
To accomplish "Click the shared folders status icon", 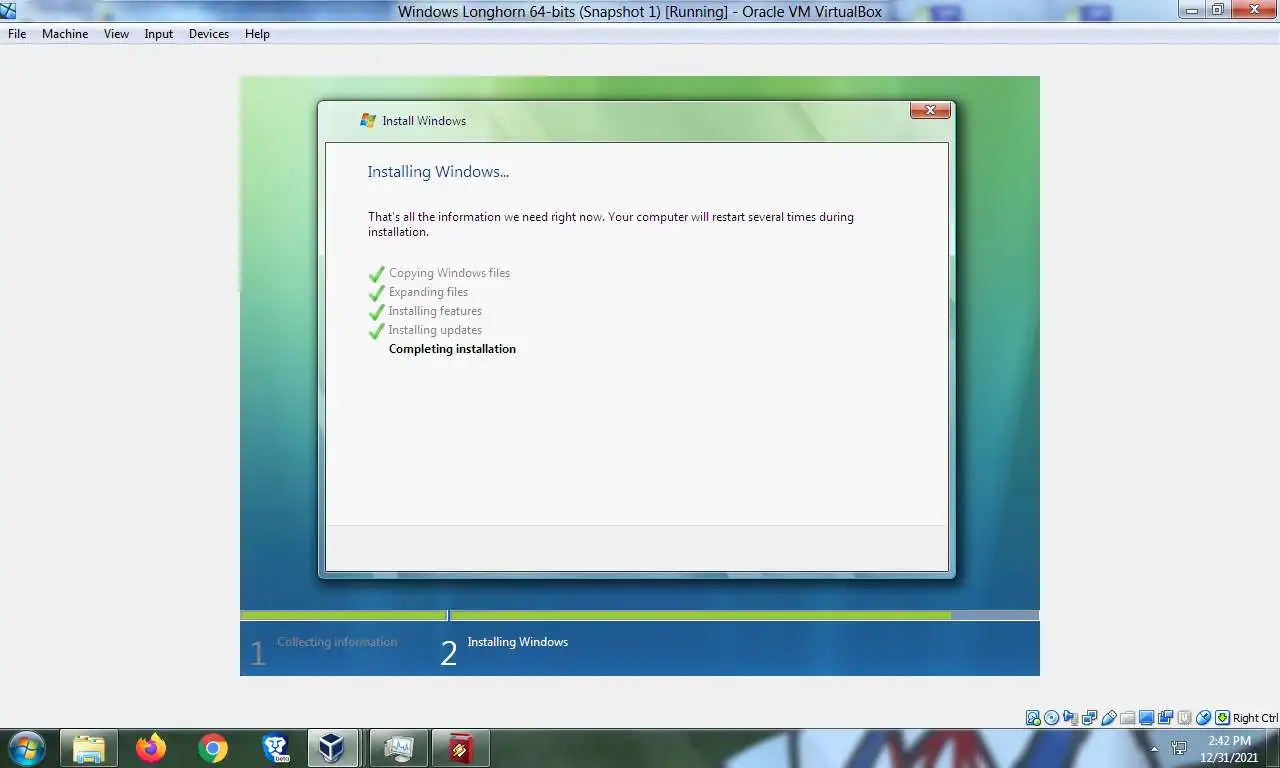I will click(1128, 718).
